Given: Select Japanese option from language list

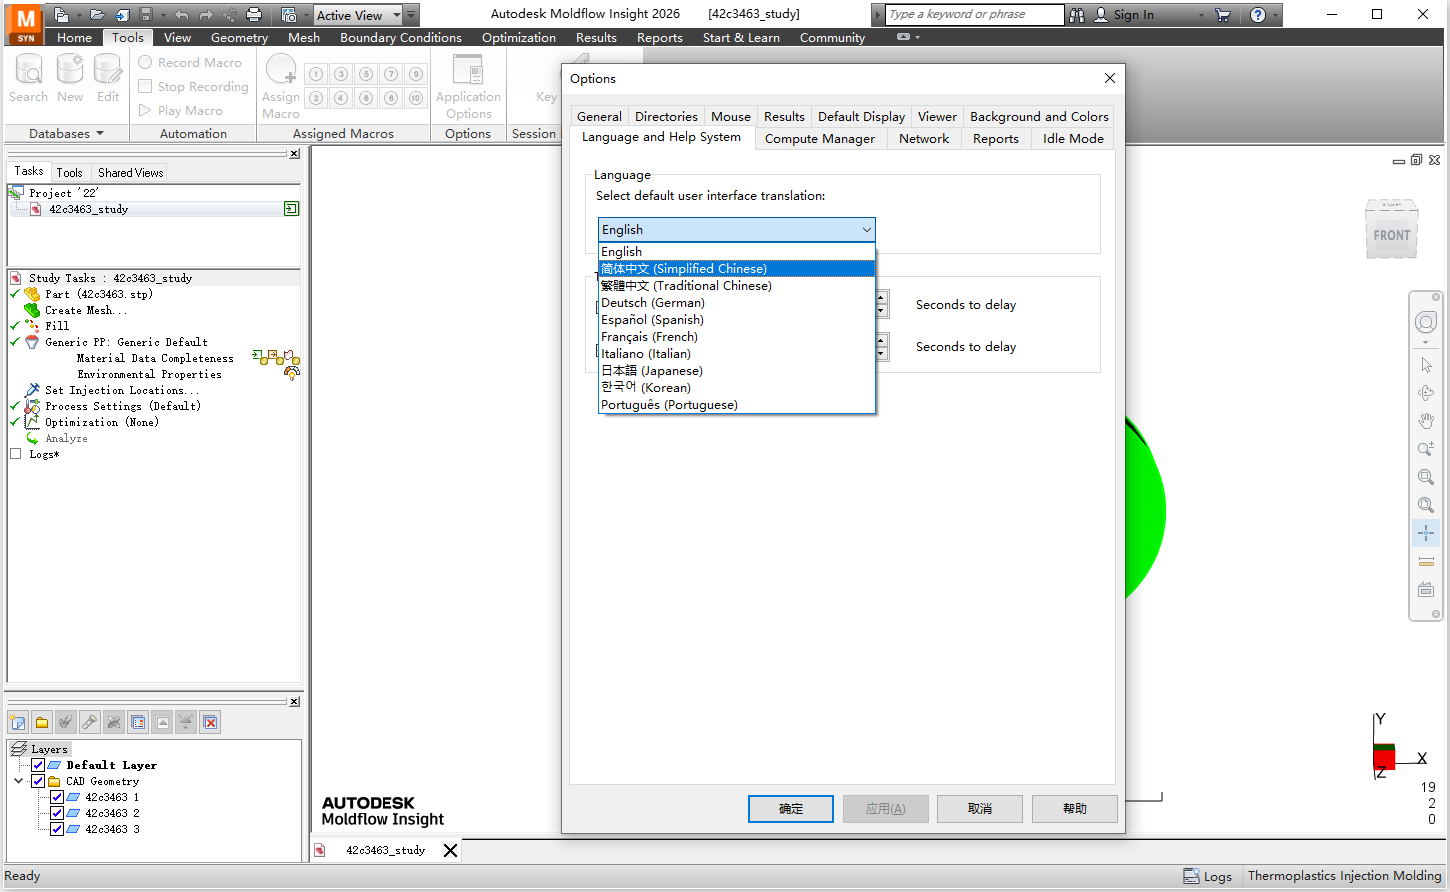Looking at the screenshot, I should coord(737,371).
